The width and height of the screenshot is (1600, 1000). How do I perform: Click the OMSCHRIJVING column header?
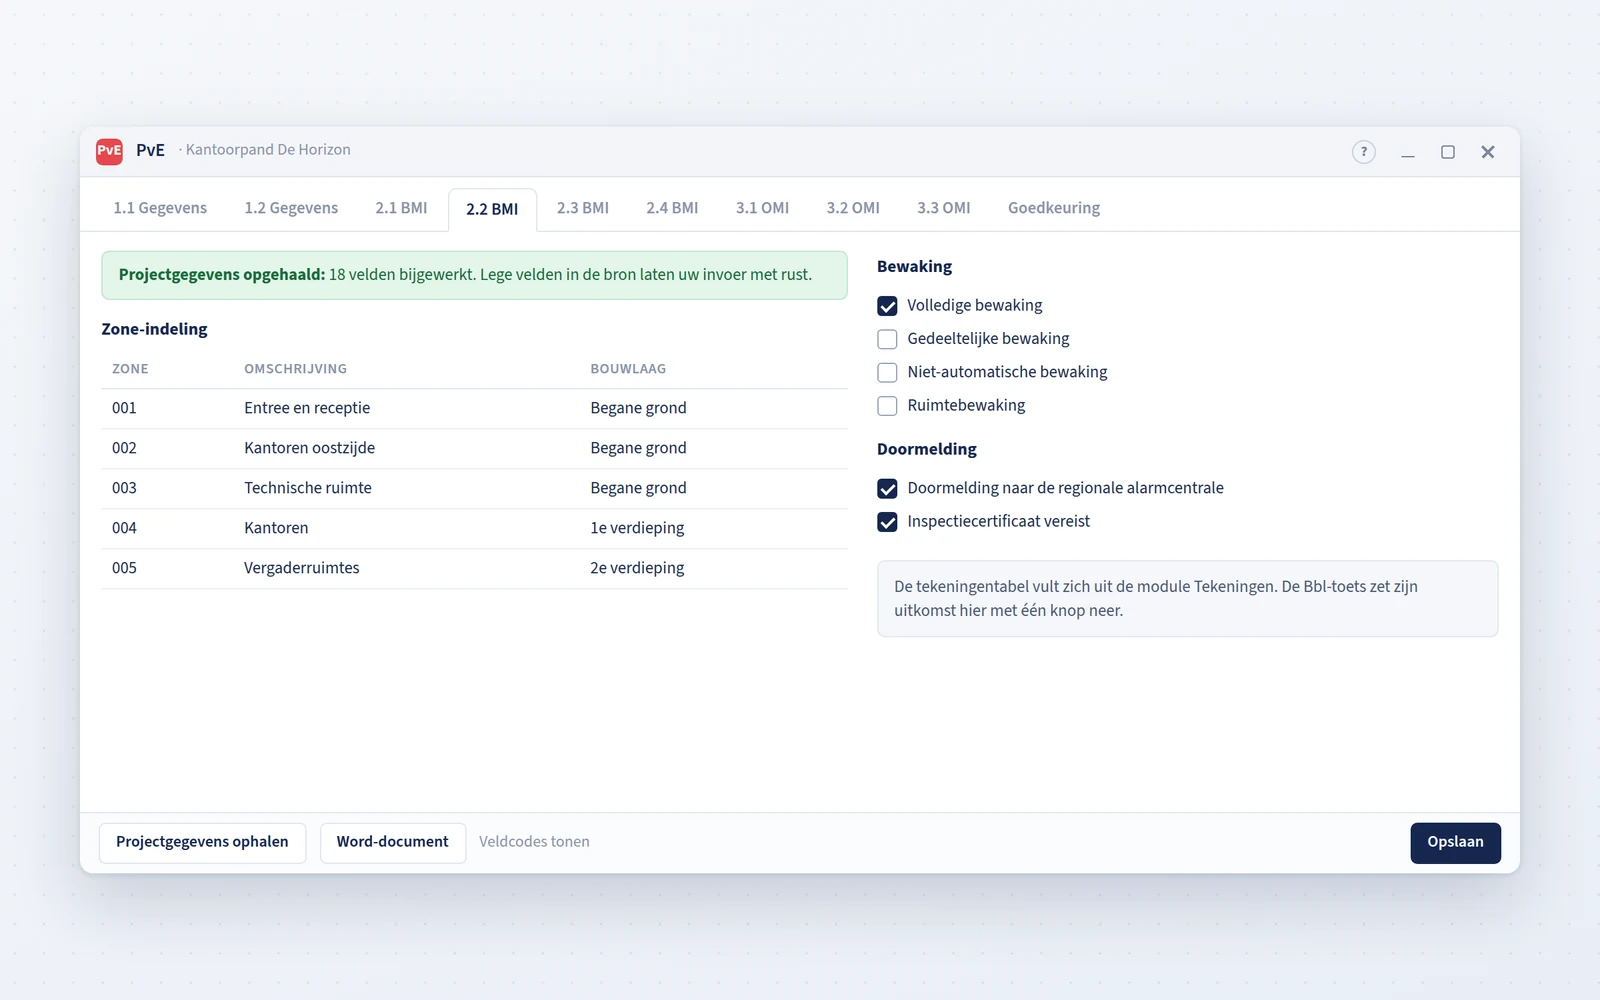(296, 369)
